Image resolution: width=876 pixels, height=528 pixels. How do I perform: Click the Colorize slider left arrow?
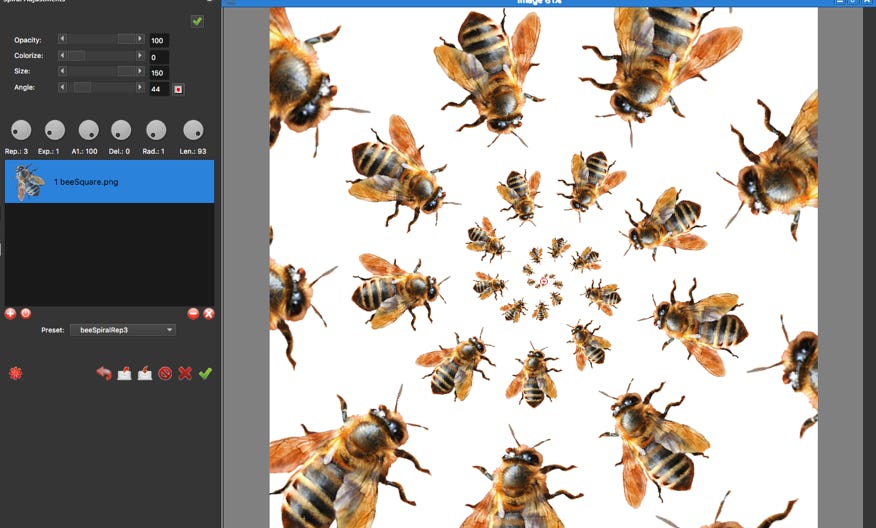point(62,55)
